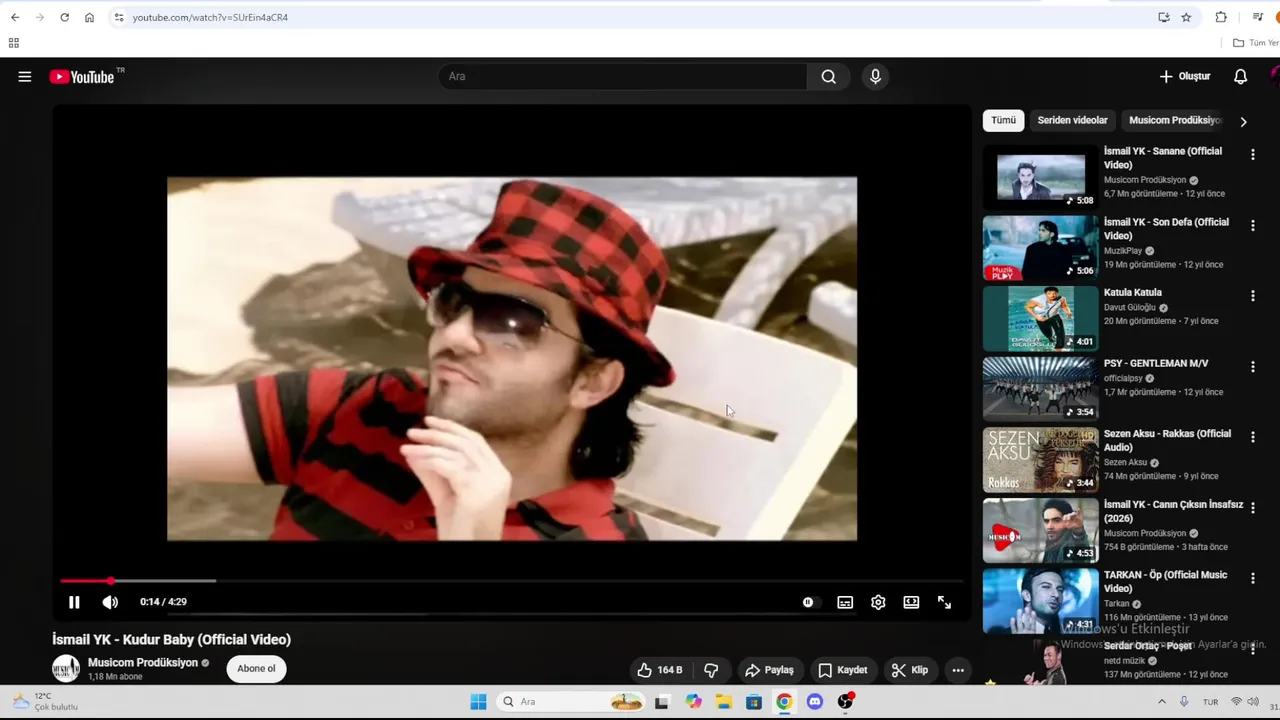Click the address bar URL

click(210, 17)
